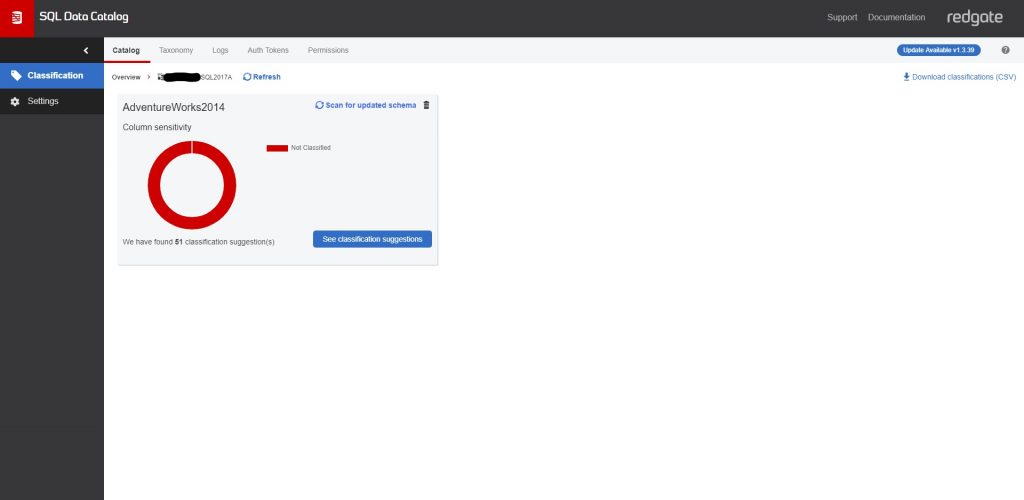This screenshot has height=500, width=1024.
Task: Switch to the Auth Tokens tab
Action: 268,50
